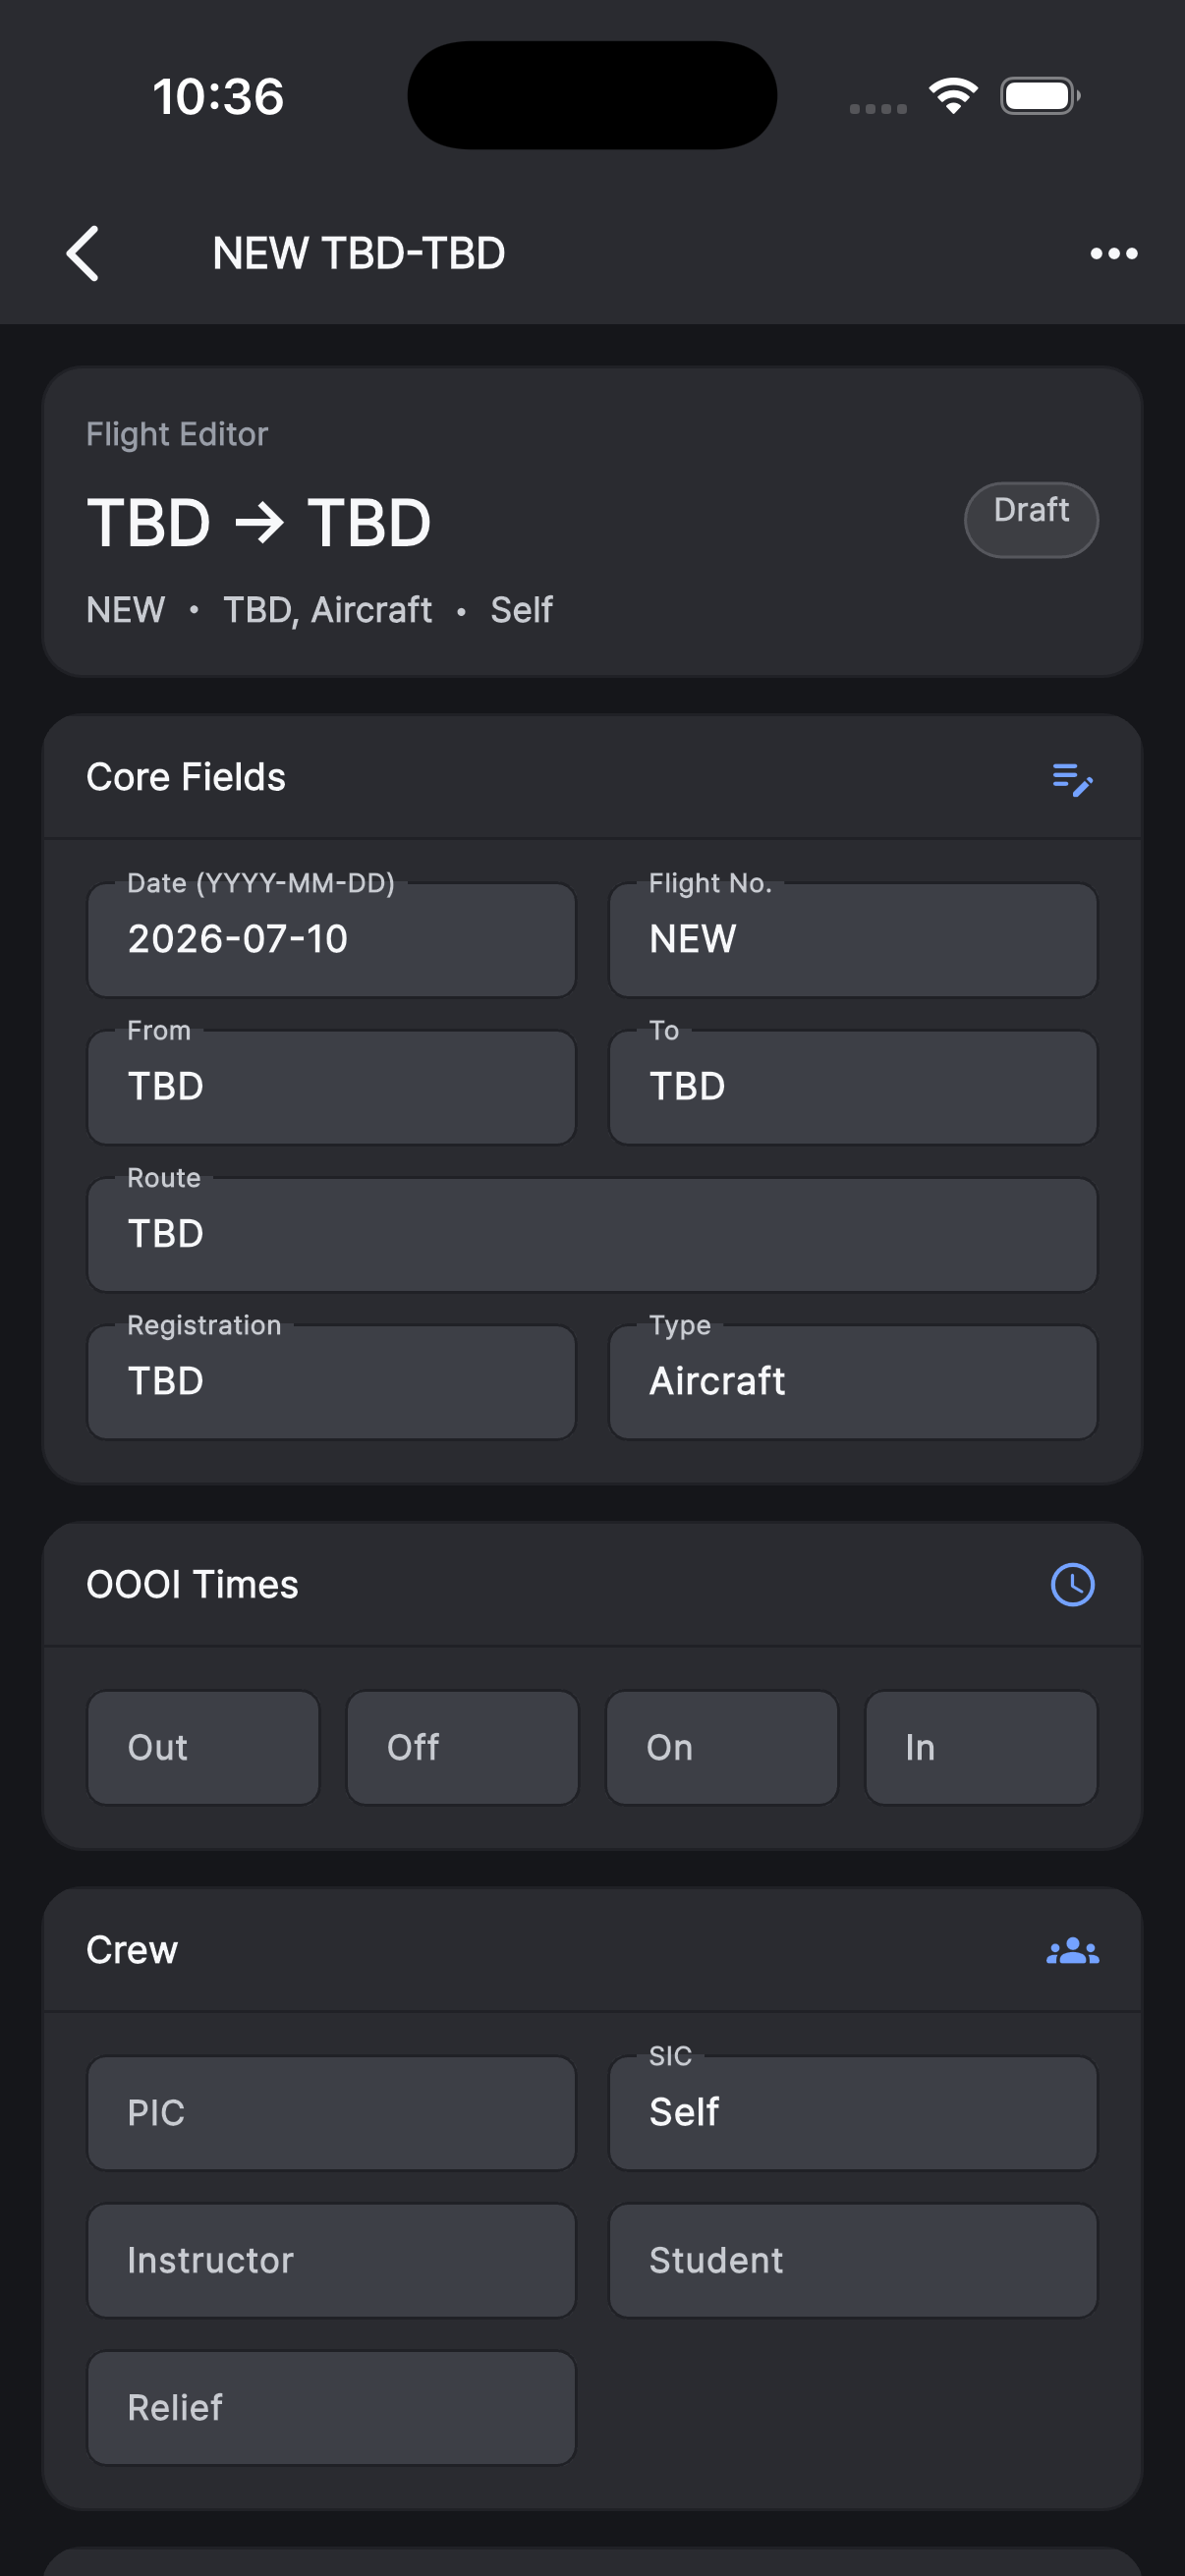Select the Flight No. field
1185x2576 pixels.
(853, 939)
